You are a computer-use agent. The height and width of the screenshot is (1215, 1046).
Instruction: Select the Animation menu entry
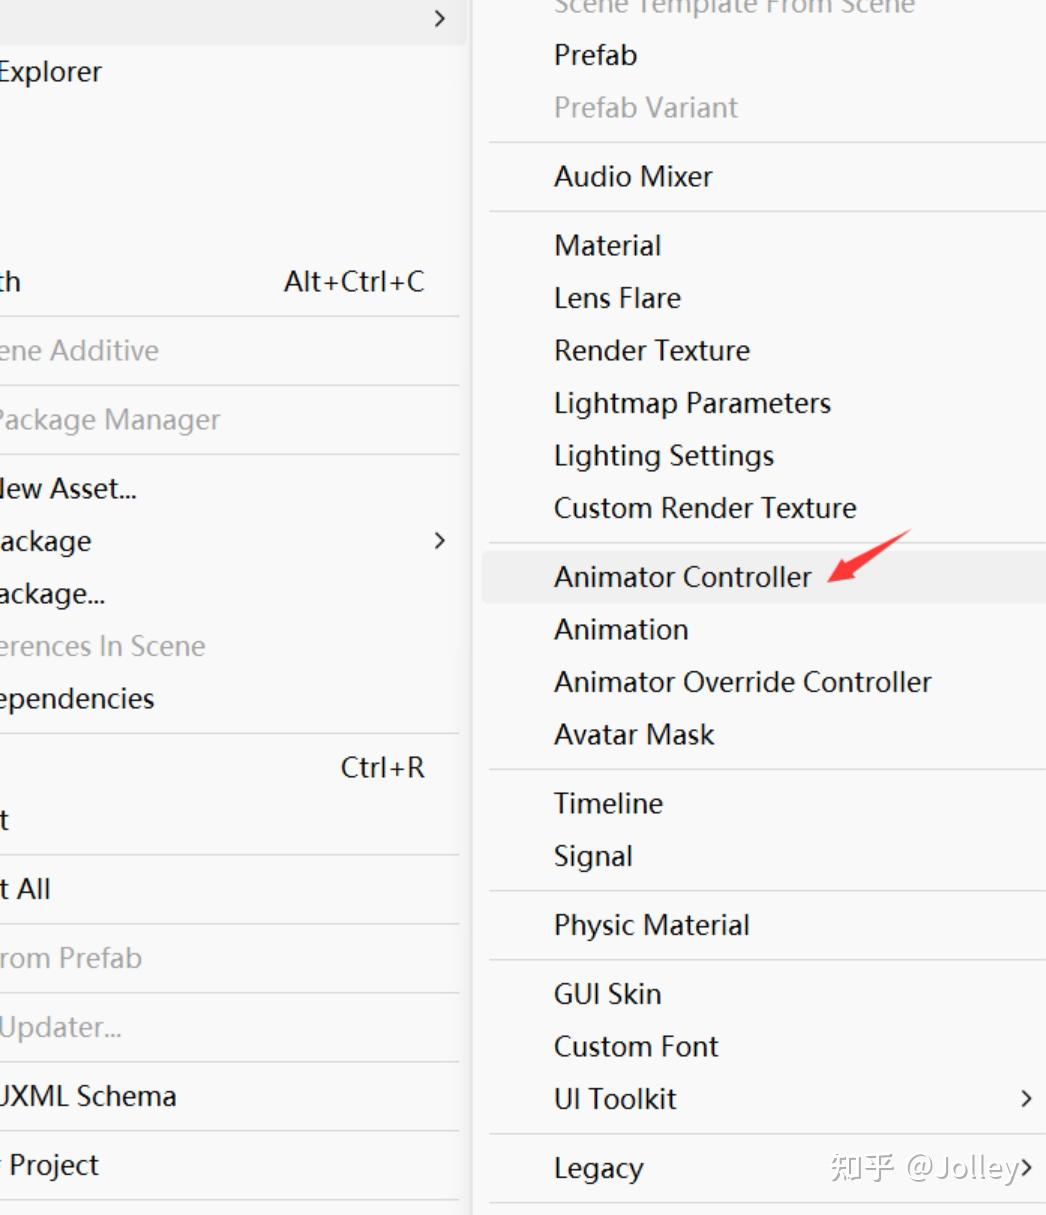click(621, 630)
